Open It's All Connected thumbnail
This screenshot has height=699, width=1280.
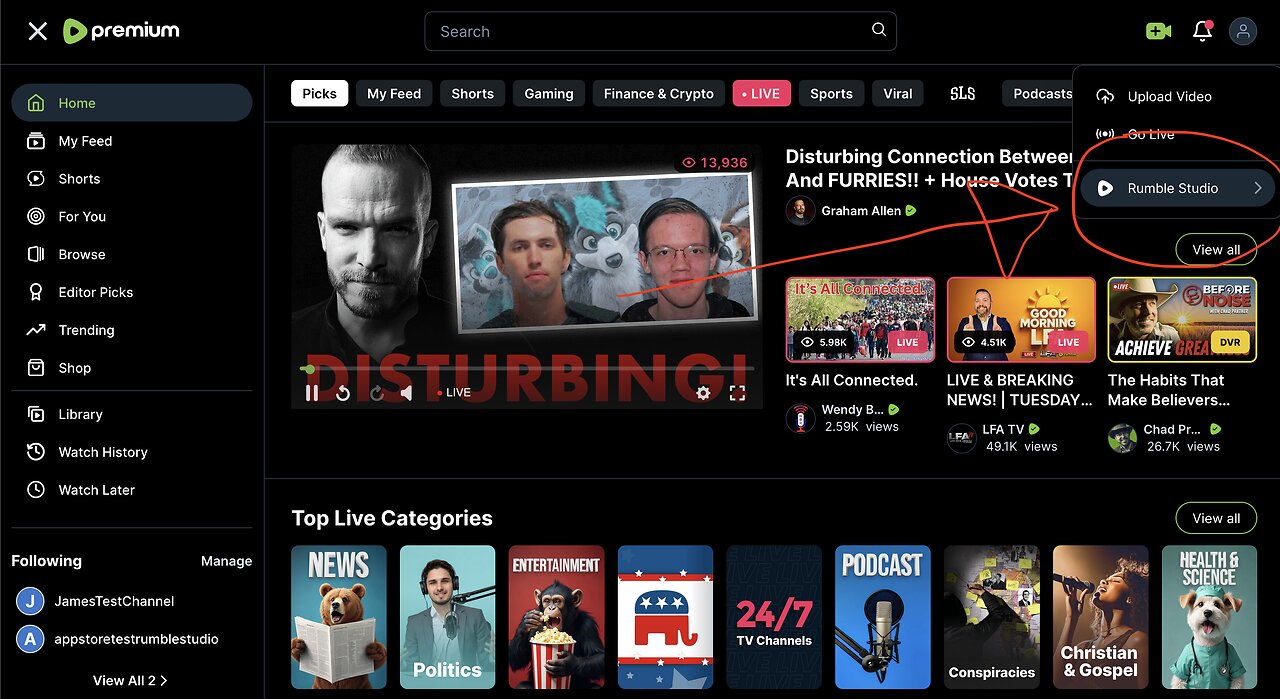(860, 319)
